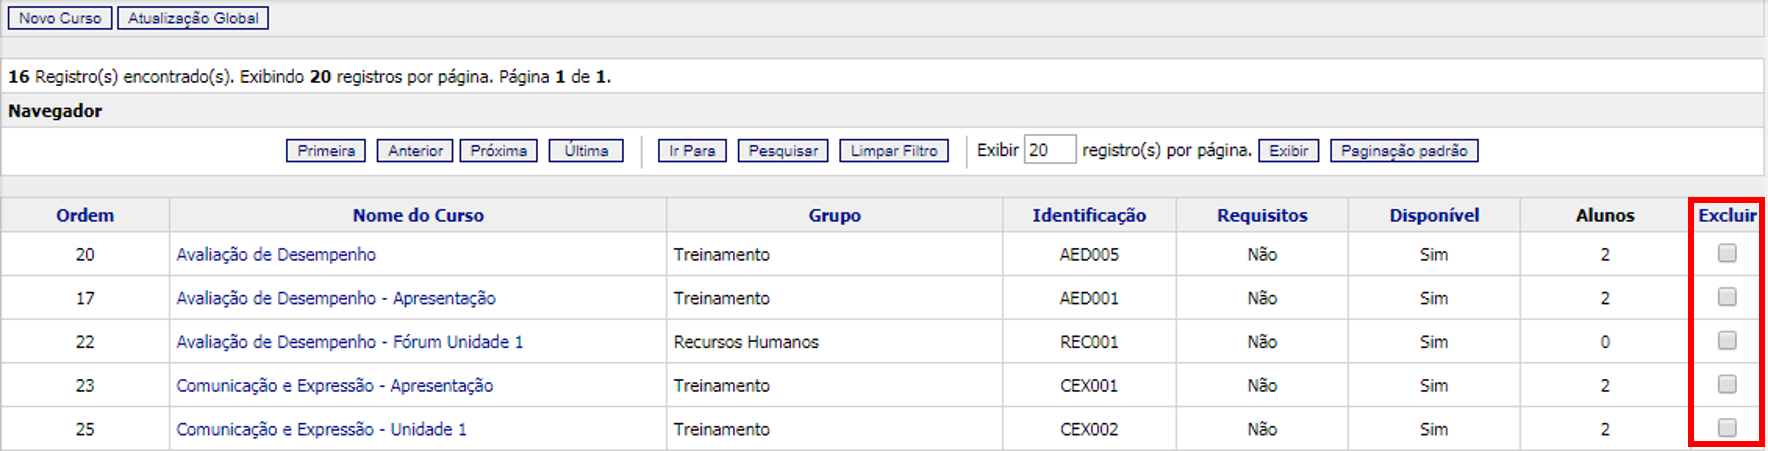This screenshot has width=1768, height=451.
Task: Click Limpar Filtro button
Action: (894, 151)
